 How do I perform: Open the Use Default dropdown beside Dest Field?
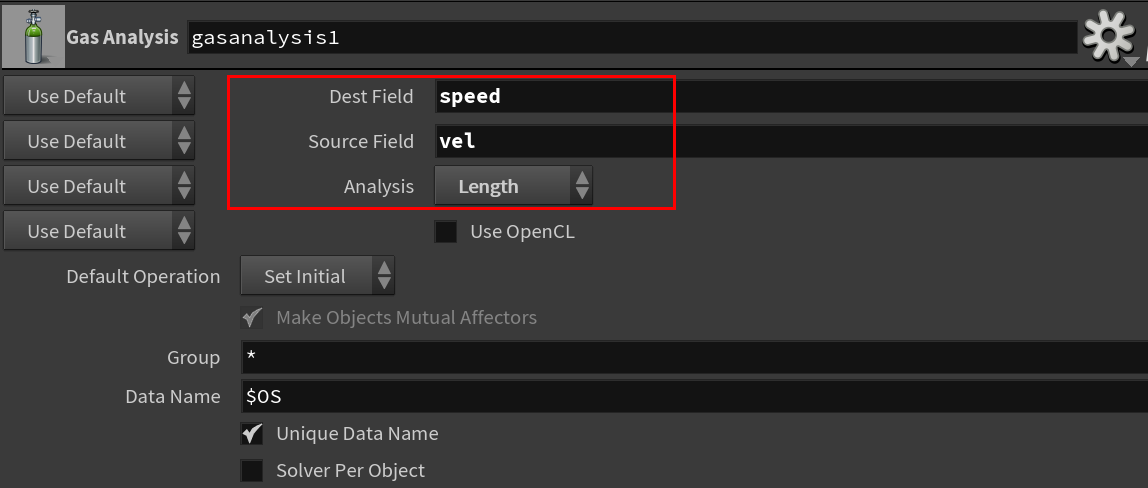(99, 96)
